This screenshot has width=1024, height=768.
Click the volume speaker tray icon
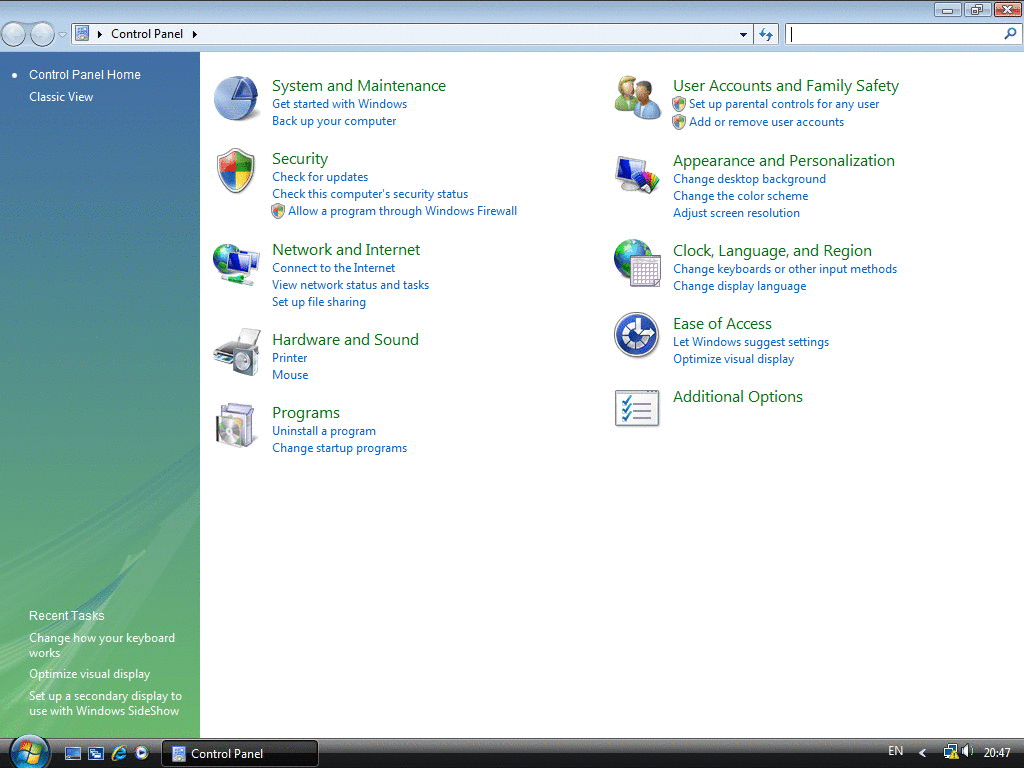coord(967,752)
